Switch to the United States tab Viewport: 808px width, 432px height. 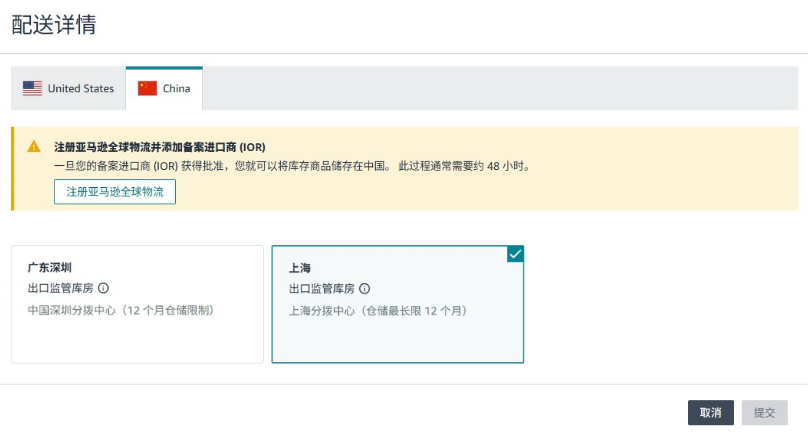(x=68, y=89)
